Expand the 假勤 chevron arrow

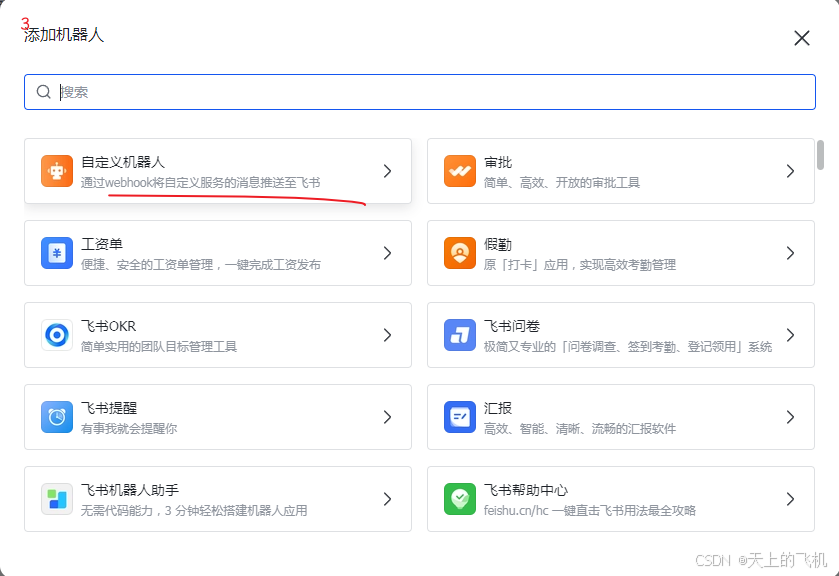(x=790, y=253)
